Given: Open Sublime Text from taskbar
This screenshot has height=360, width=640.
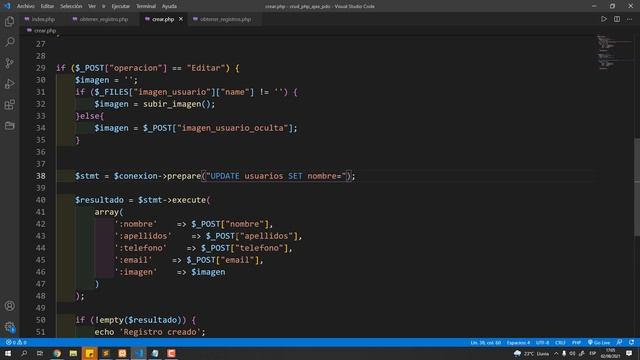Looking at the screenshot, I should (x=106, y=353).
